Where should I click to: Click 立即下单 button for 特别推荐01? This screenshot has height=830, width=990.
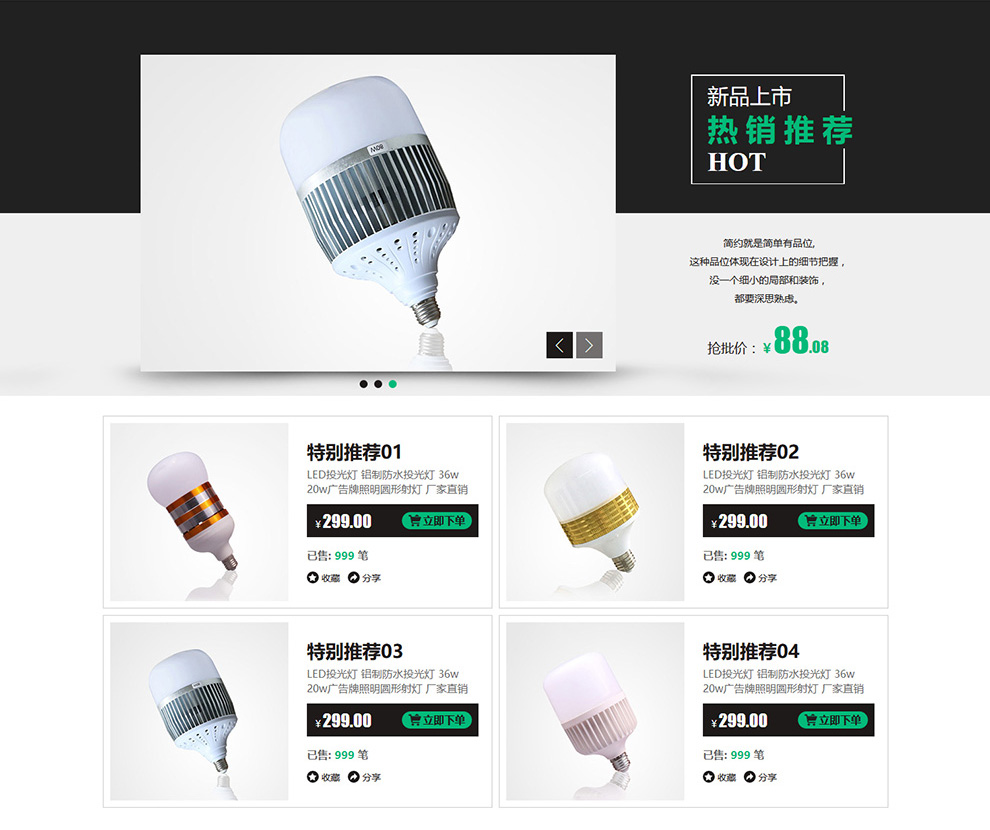coord(437,521)
